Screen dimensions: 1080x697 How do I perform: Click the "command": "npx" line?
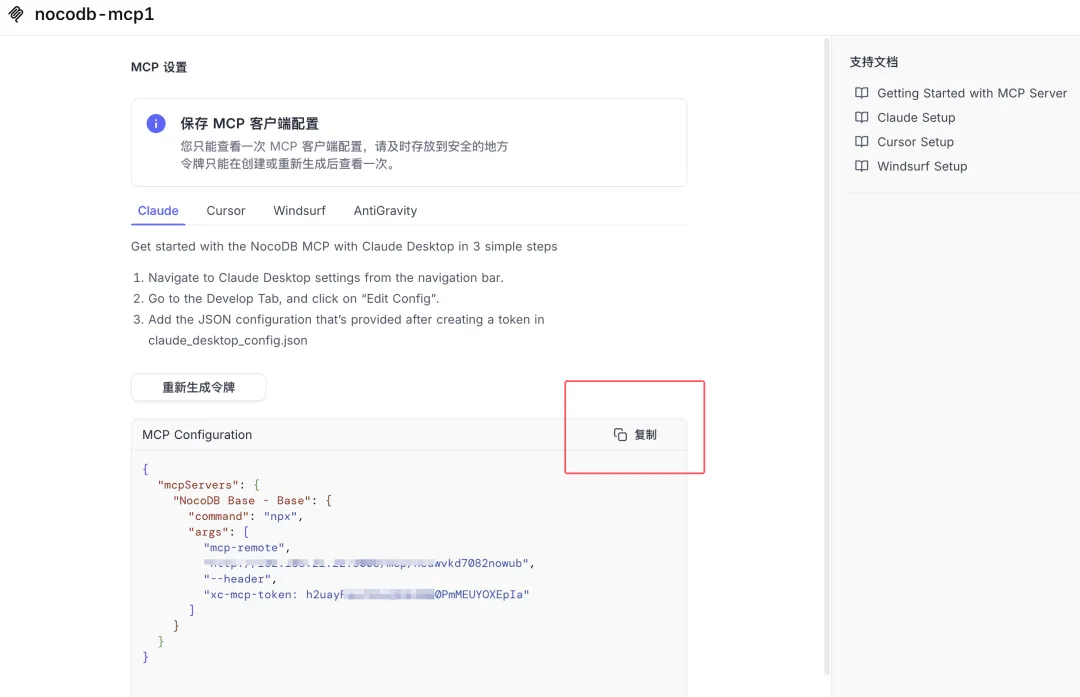click(245, 517)
